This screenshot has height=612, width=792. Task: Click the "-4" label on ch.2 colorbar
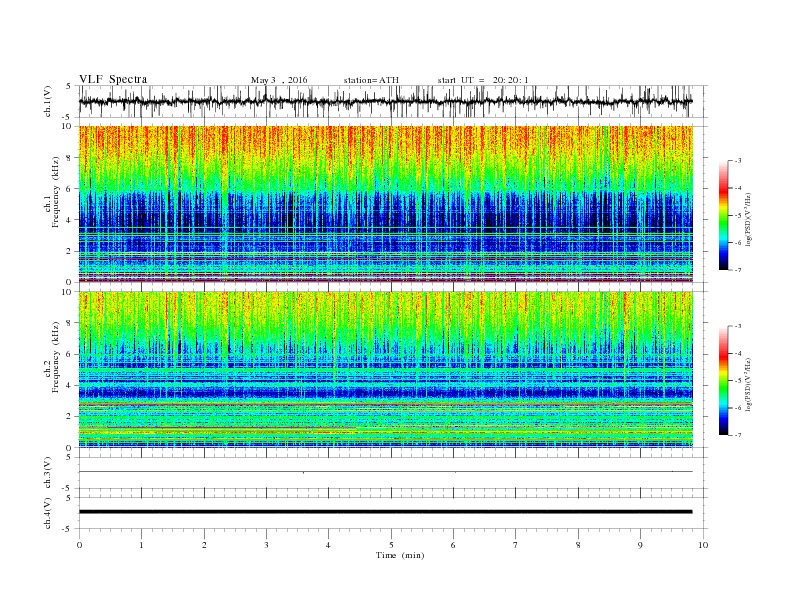[738, 353]
